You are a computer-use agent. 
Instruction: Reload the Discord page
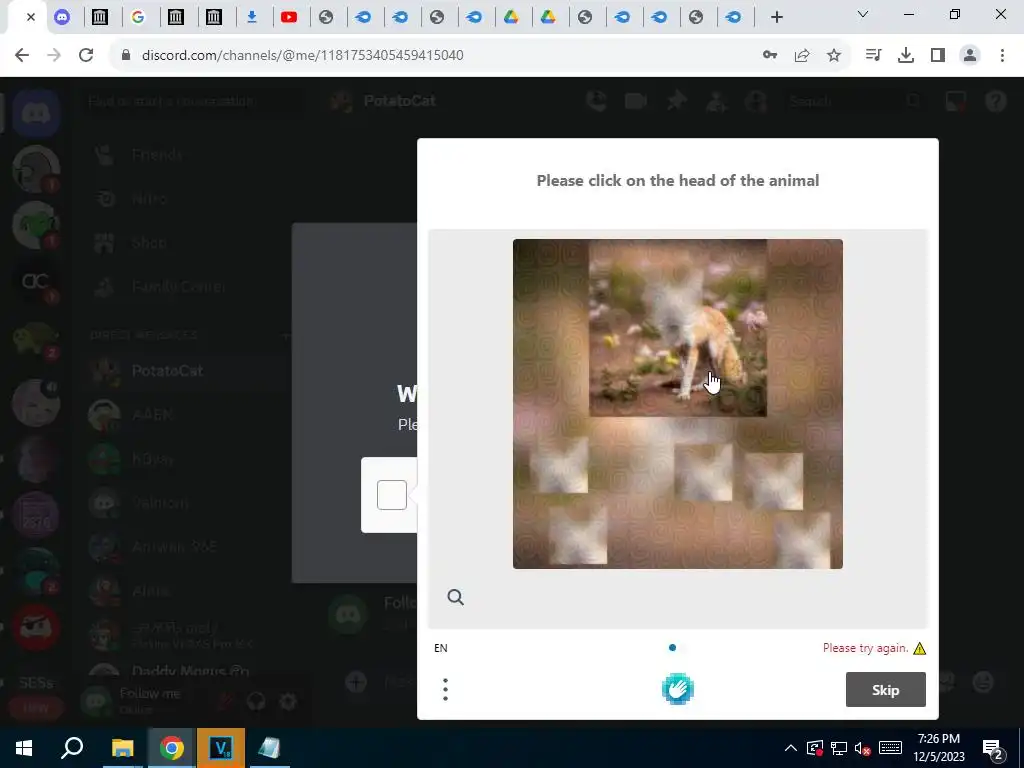[x=86, y=55]
